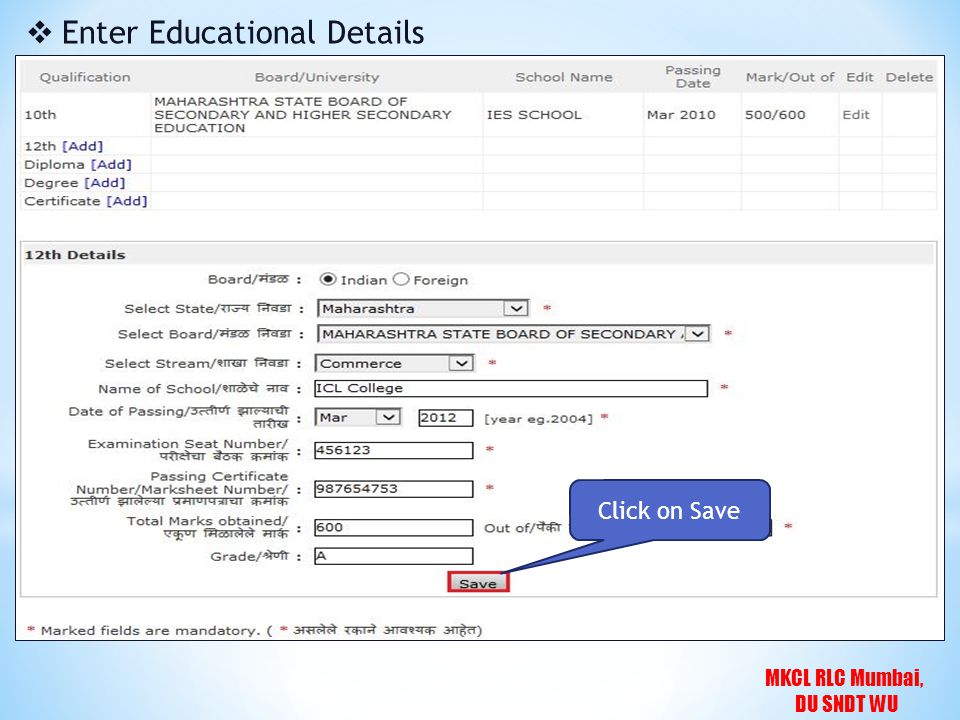The height and width of the screenshot is (720, 960).
Task: Click the School Name column header
Action: 564,77
